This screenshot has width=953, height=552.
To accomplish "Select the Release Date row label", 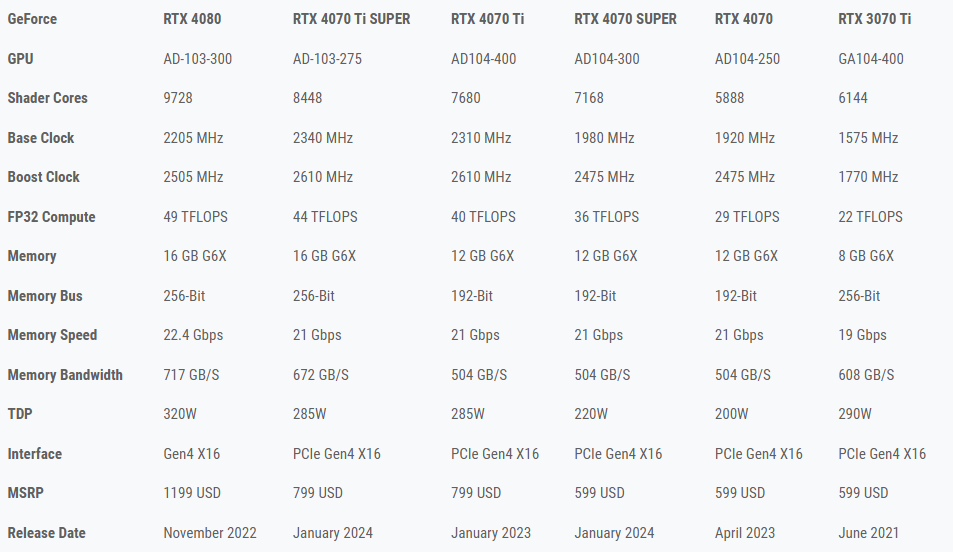I will (x=46, y=533).
